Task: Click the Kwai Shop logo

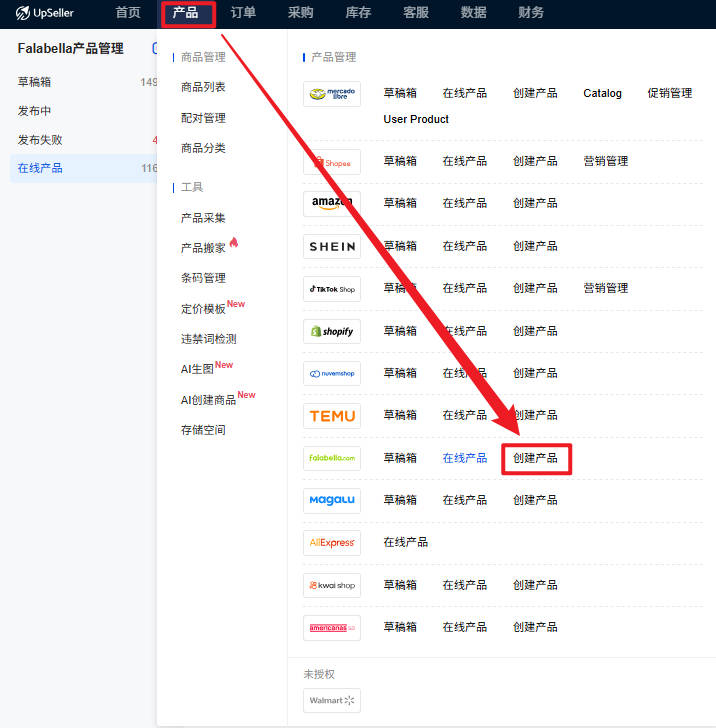Action: (x=332, y=585)
